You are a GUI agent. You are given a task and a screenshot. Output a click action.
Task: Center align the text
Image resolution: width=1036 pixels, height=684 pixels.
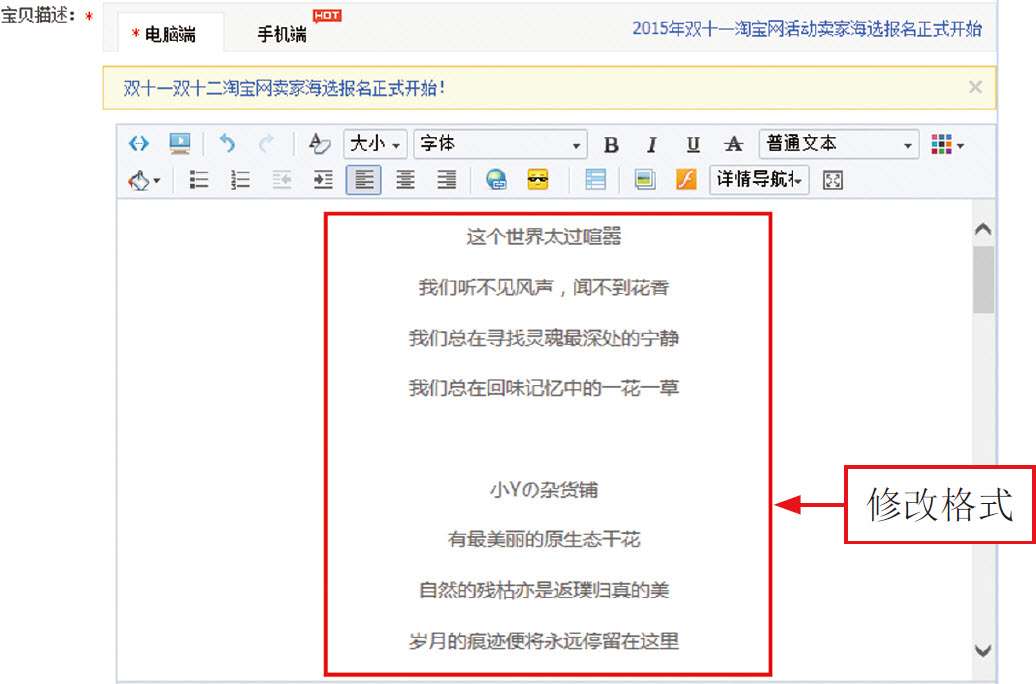[x=405, y=180]
